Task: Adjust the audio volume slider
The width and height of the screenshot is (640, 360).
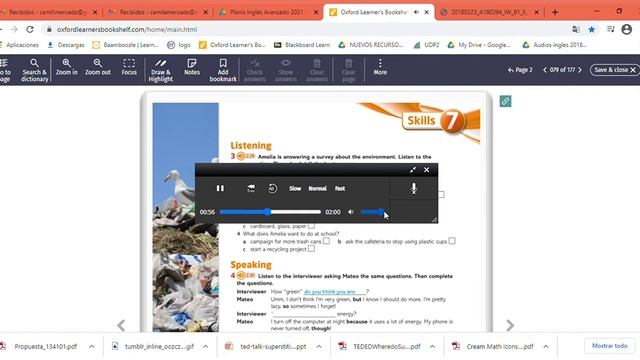Action: (372, 212)
